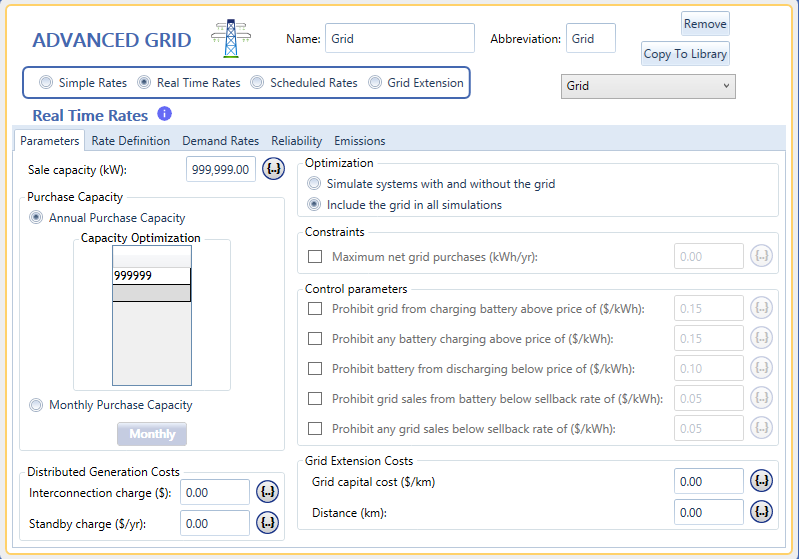Select Simulate systems with and without the grid
The width and height of the screenshot is (799, 559).
tap(432, 183)
